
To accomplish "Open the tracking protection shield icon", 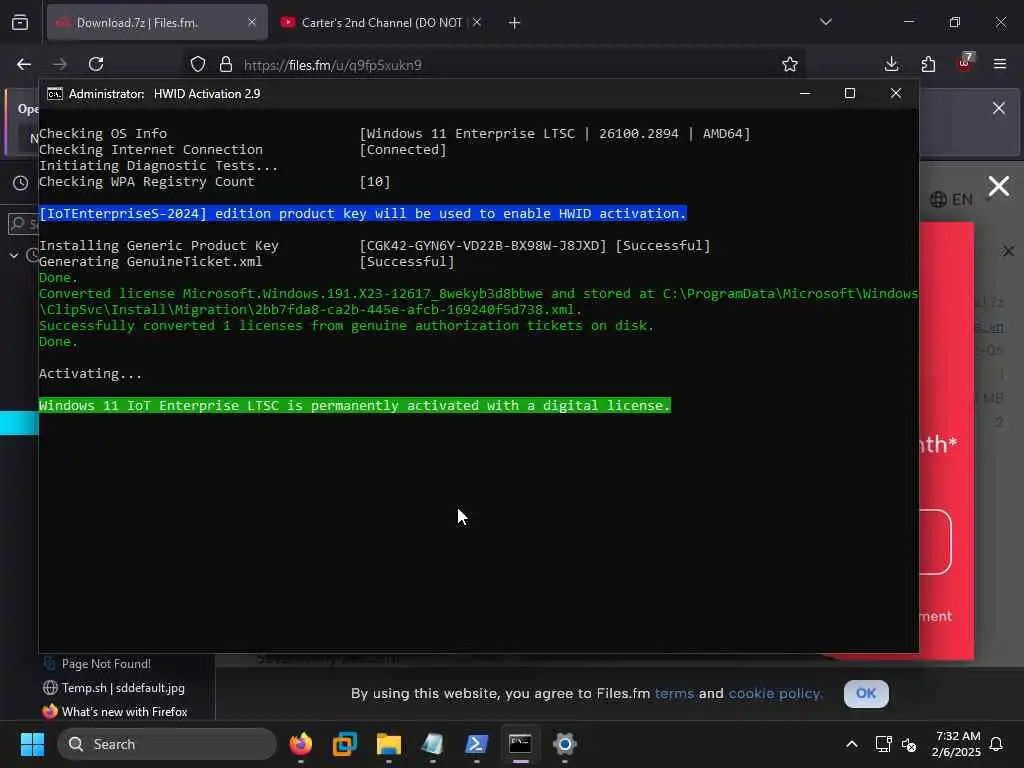I will tap(198, 64).
